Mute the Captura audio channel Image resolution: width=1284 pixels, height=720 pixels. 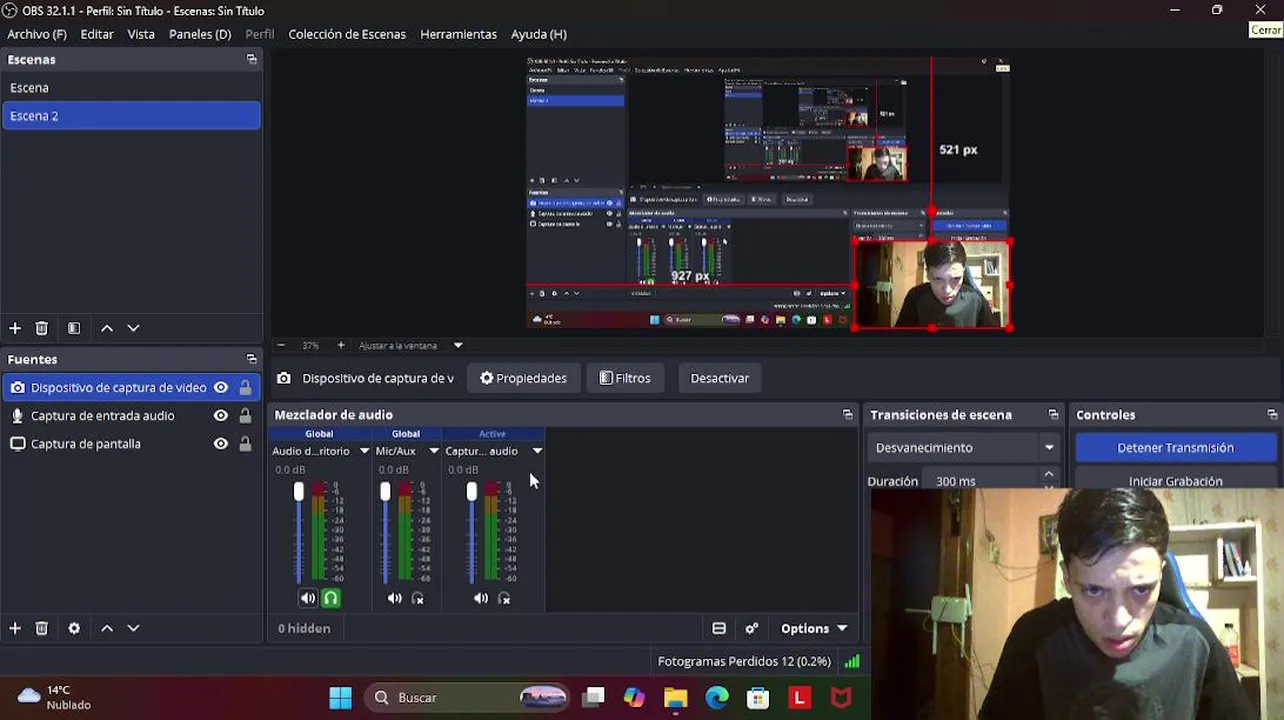pyautogui.click(x=481, y=598)
